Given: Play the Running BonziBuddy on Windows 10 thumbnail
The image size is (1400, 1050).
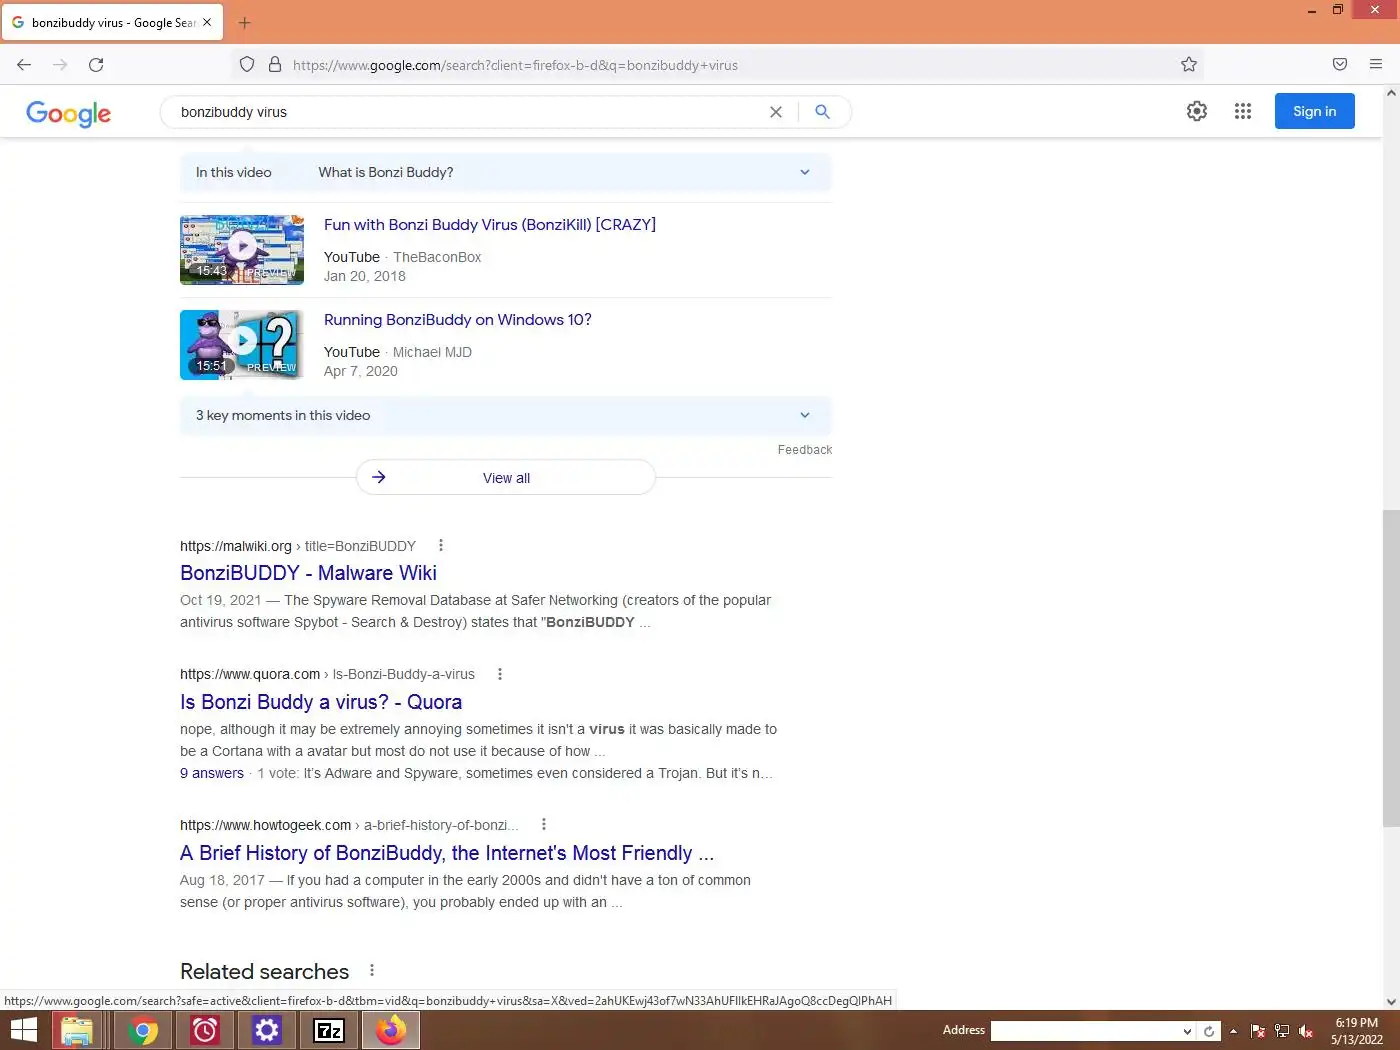Looking at the screenshot, I should point(242,344).
